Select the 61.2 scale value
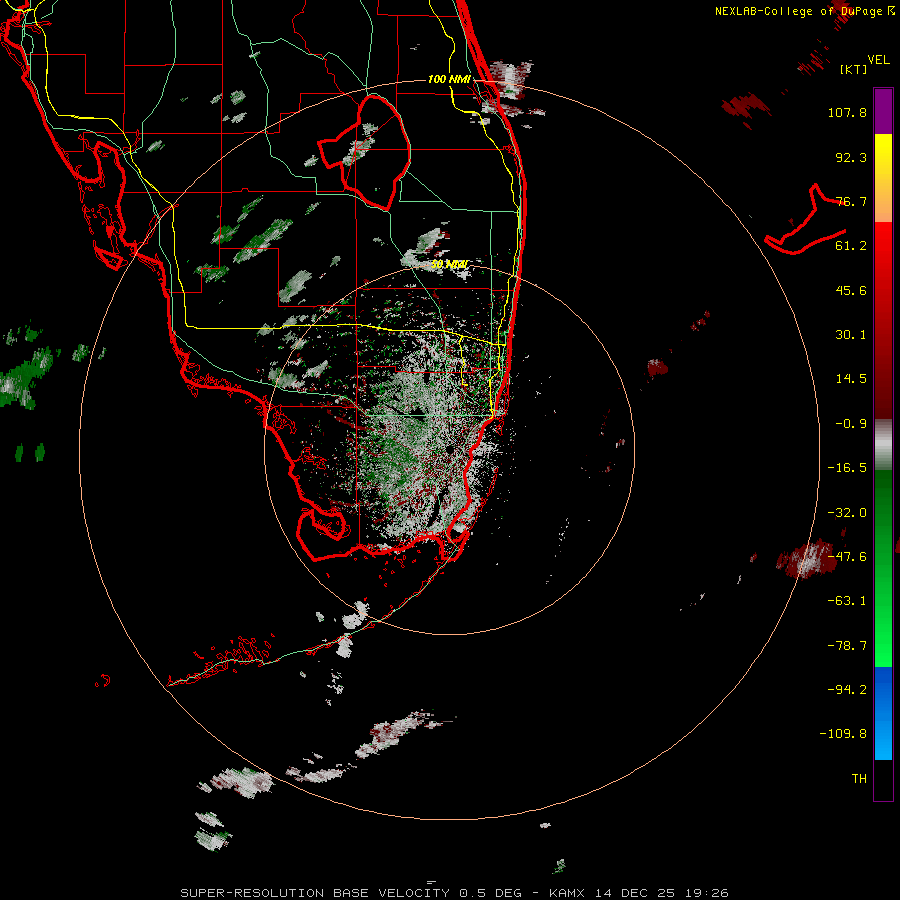 851,246
